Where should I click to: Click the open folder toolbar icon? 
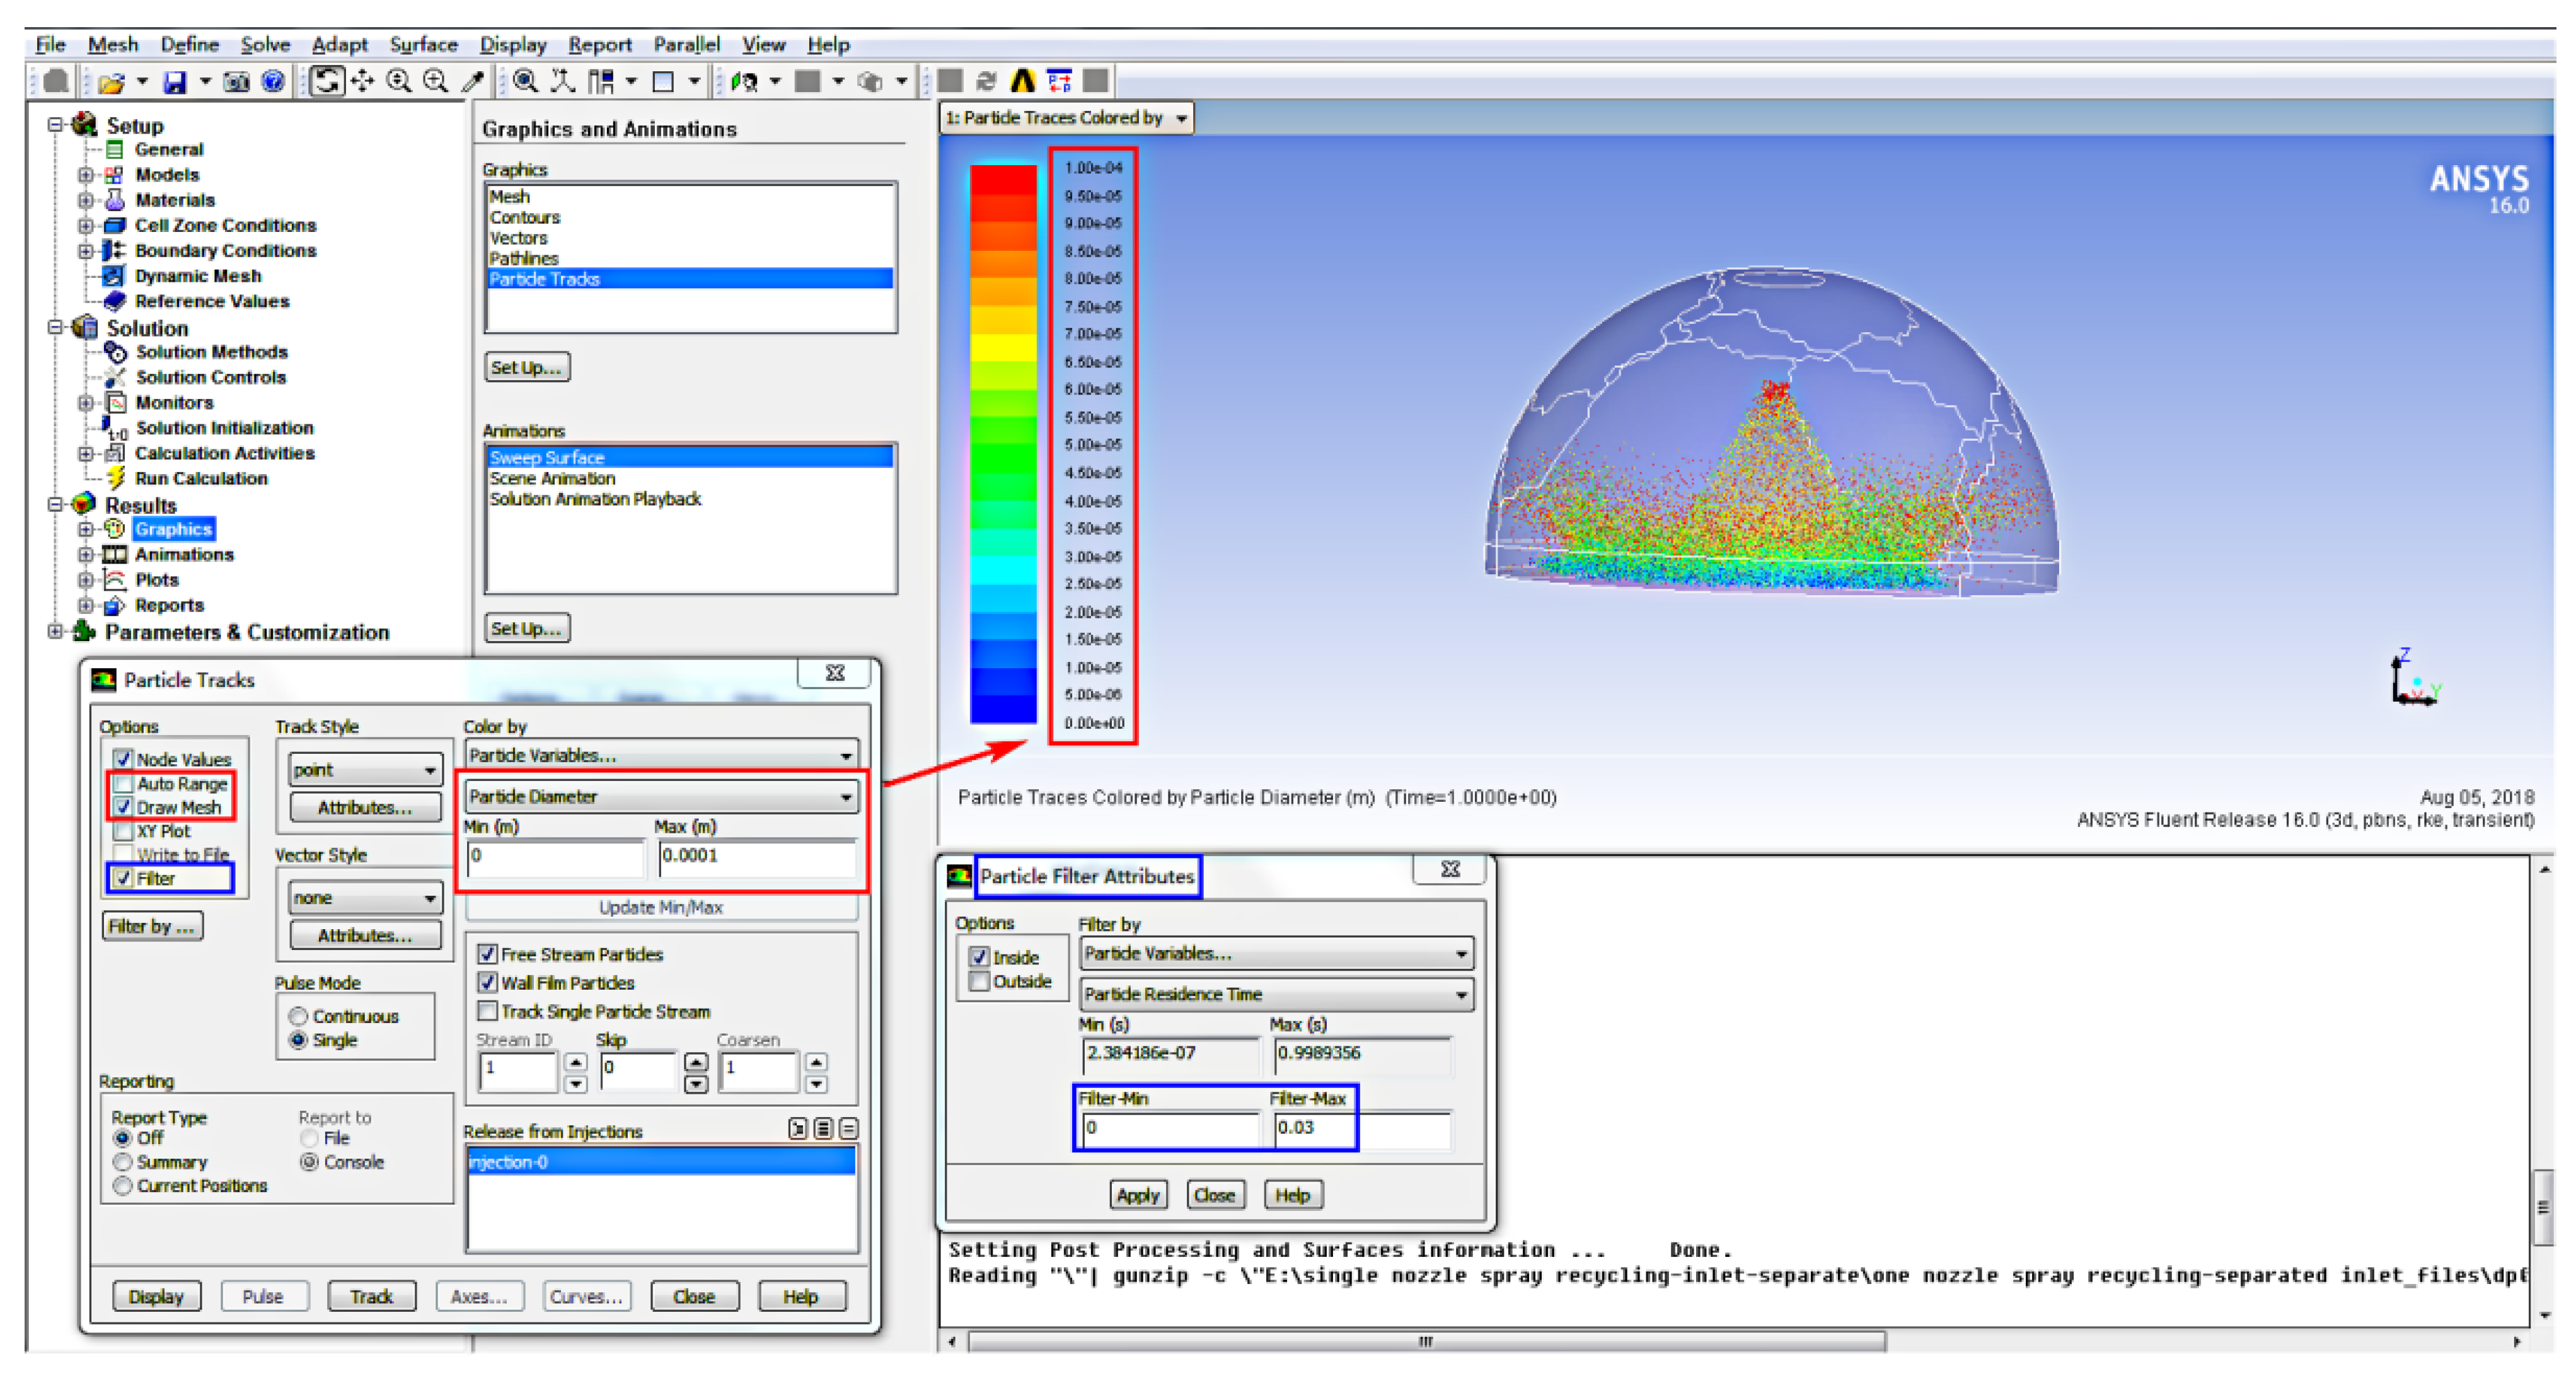click(112, 82)
